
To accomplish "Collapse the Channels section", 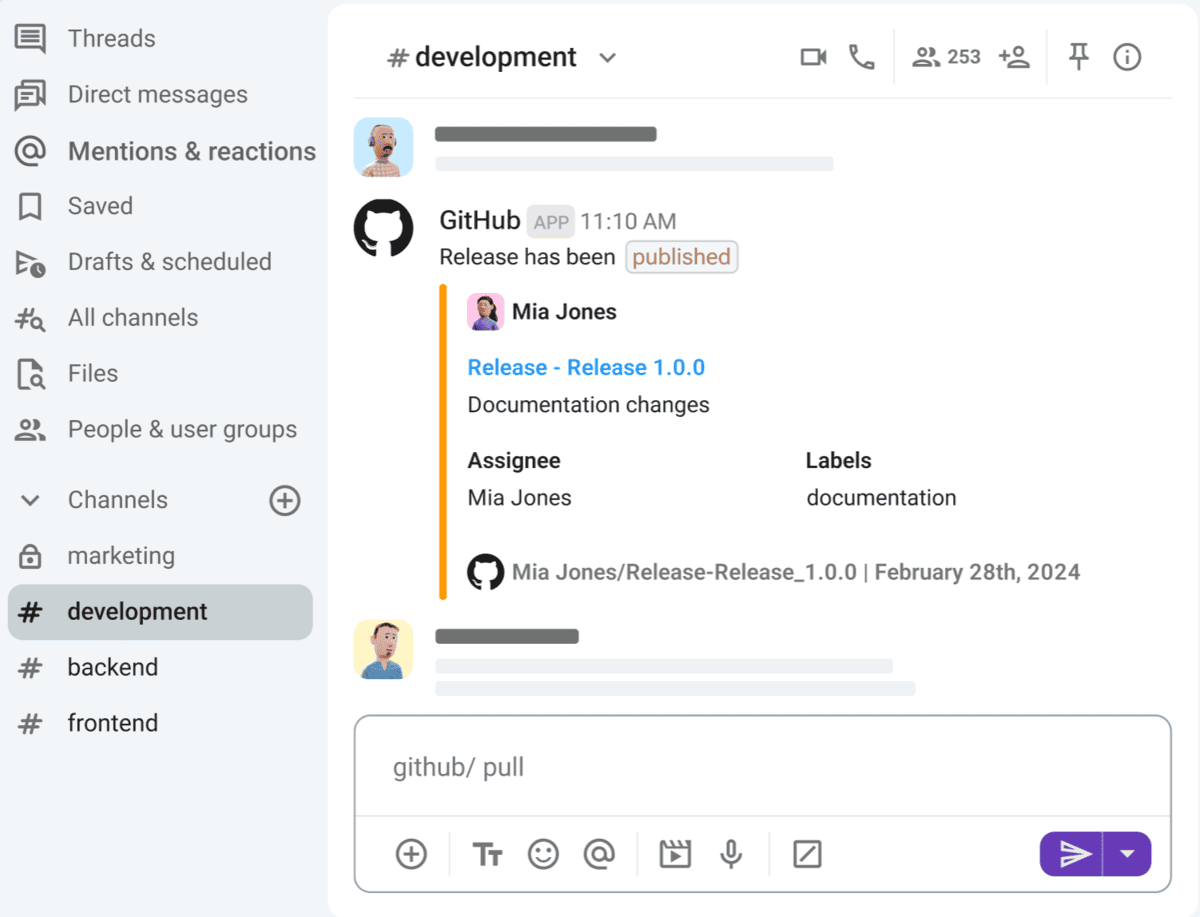I will pos(29,500).
